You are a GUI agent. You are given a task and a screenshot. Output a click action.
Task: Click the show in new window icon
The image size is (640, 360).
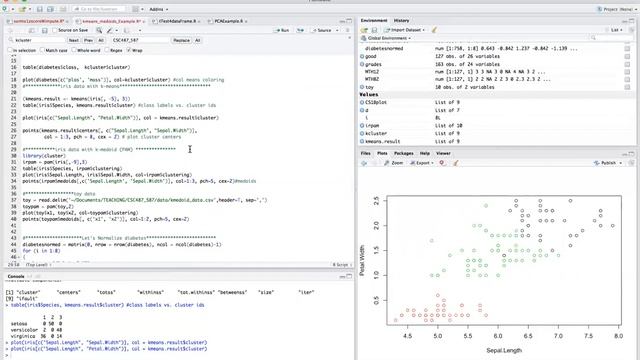pyautogui.click(x=31, y=30)
